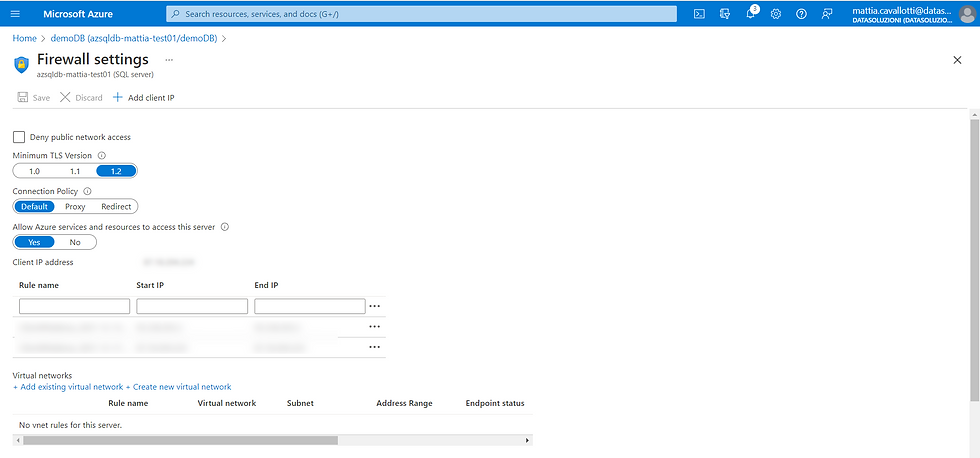Click 'No vnet rules for this server.' text
This screenshot has width=980, height=458.
pos(71,425)
